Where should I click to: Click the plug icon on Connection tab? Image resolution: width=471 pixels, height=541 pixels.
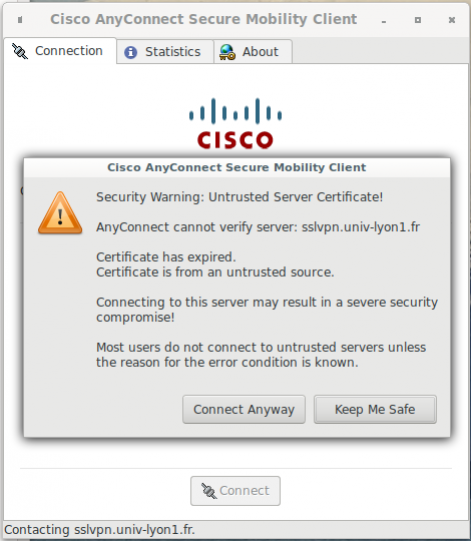click(20, 51)
